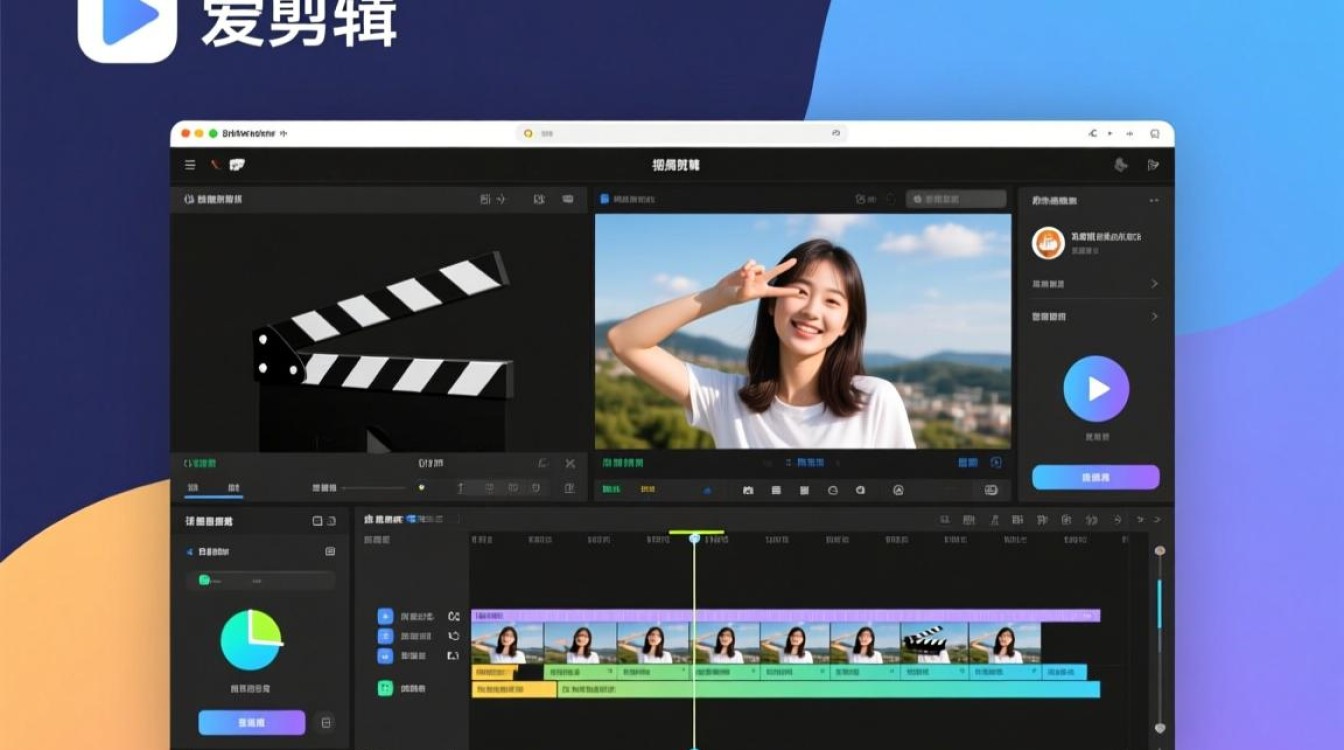Image resolution: width=1344 pixels, height=750 pixels.
Task: Click the yellow text tab in the center viewer toolbar
Action: [648, 490]
